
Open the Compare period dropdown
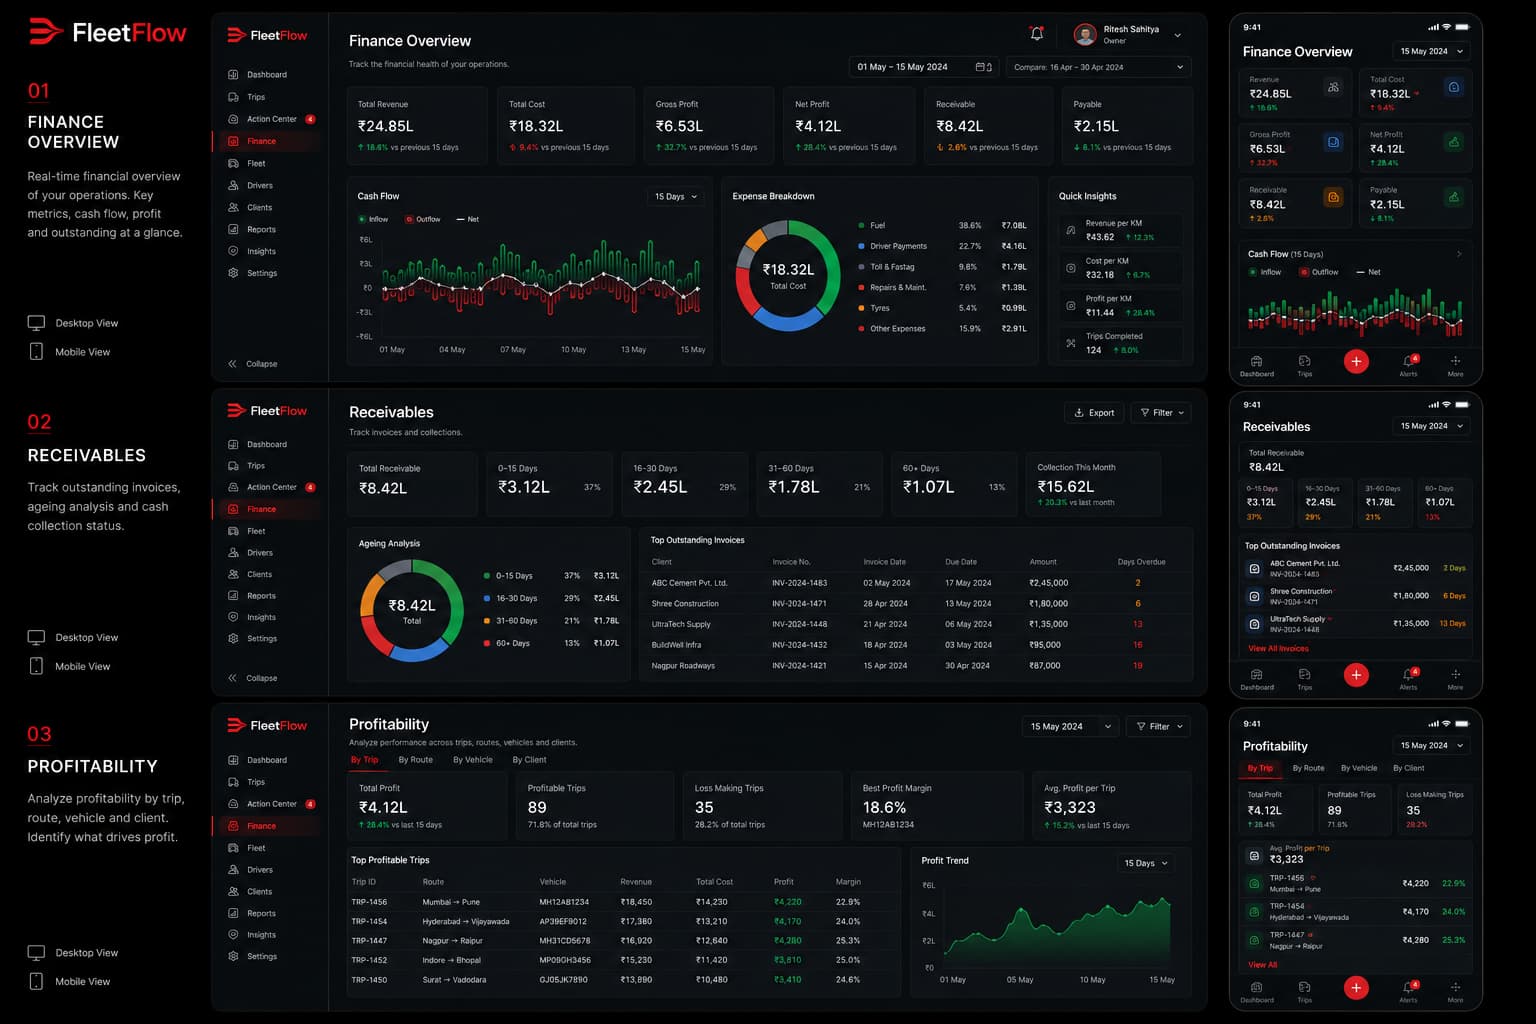tap(1099, 67)
